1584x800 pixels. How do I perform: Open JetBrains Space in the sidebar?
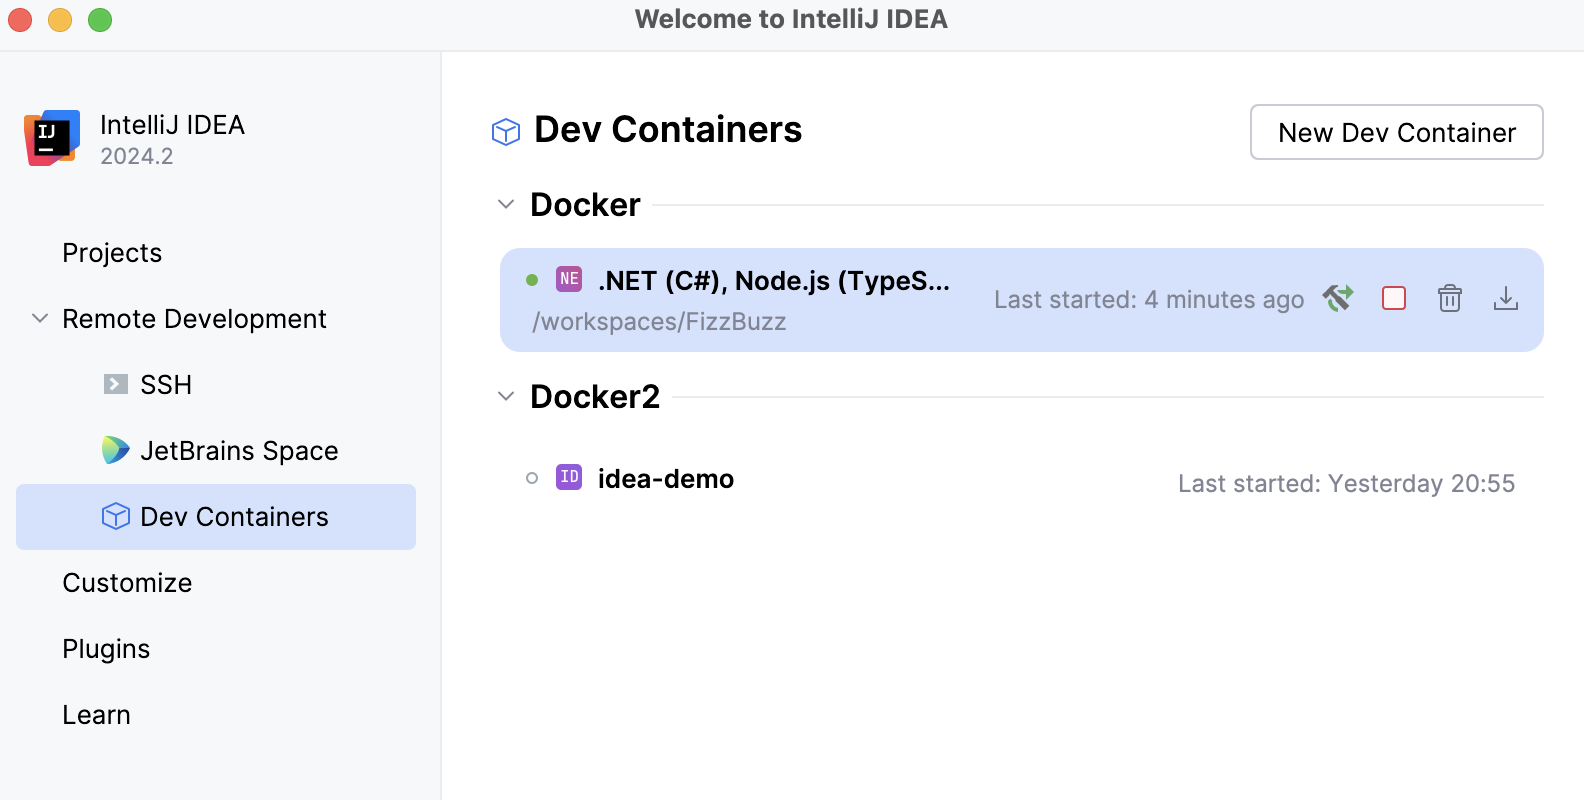[239, 451]
